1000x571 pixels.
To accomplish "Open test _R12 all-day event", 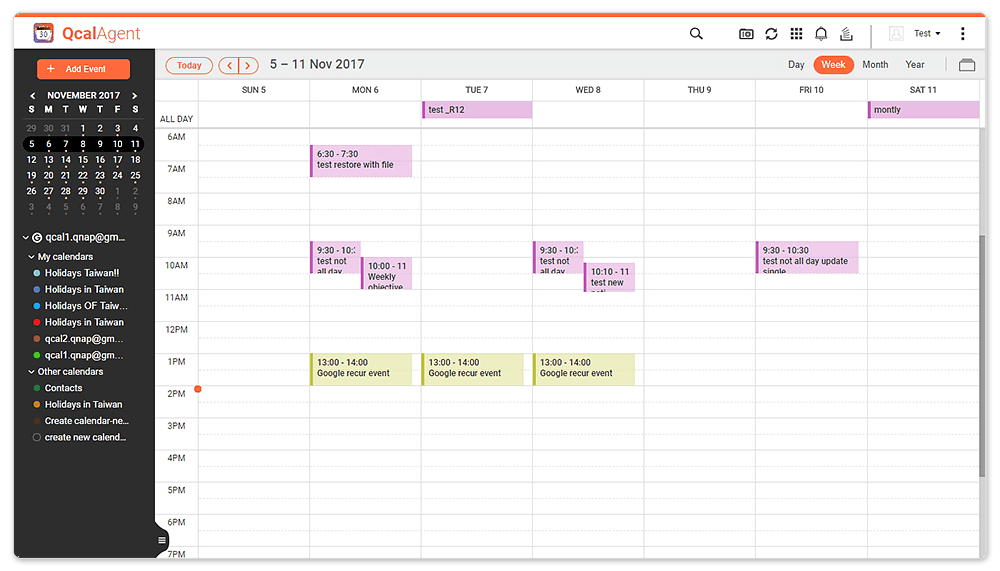I will 477,110.
